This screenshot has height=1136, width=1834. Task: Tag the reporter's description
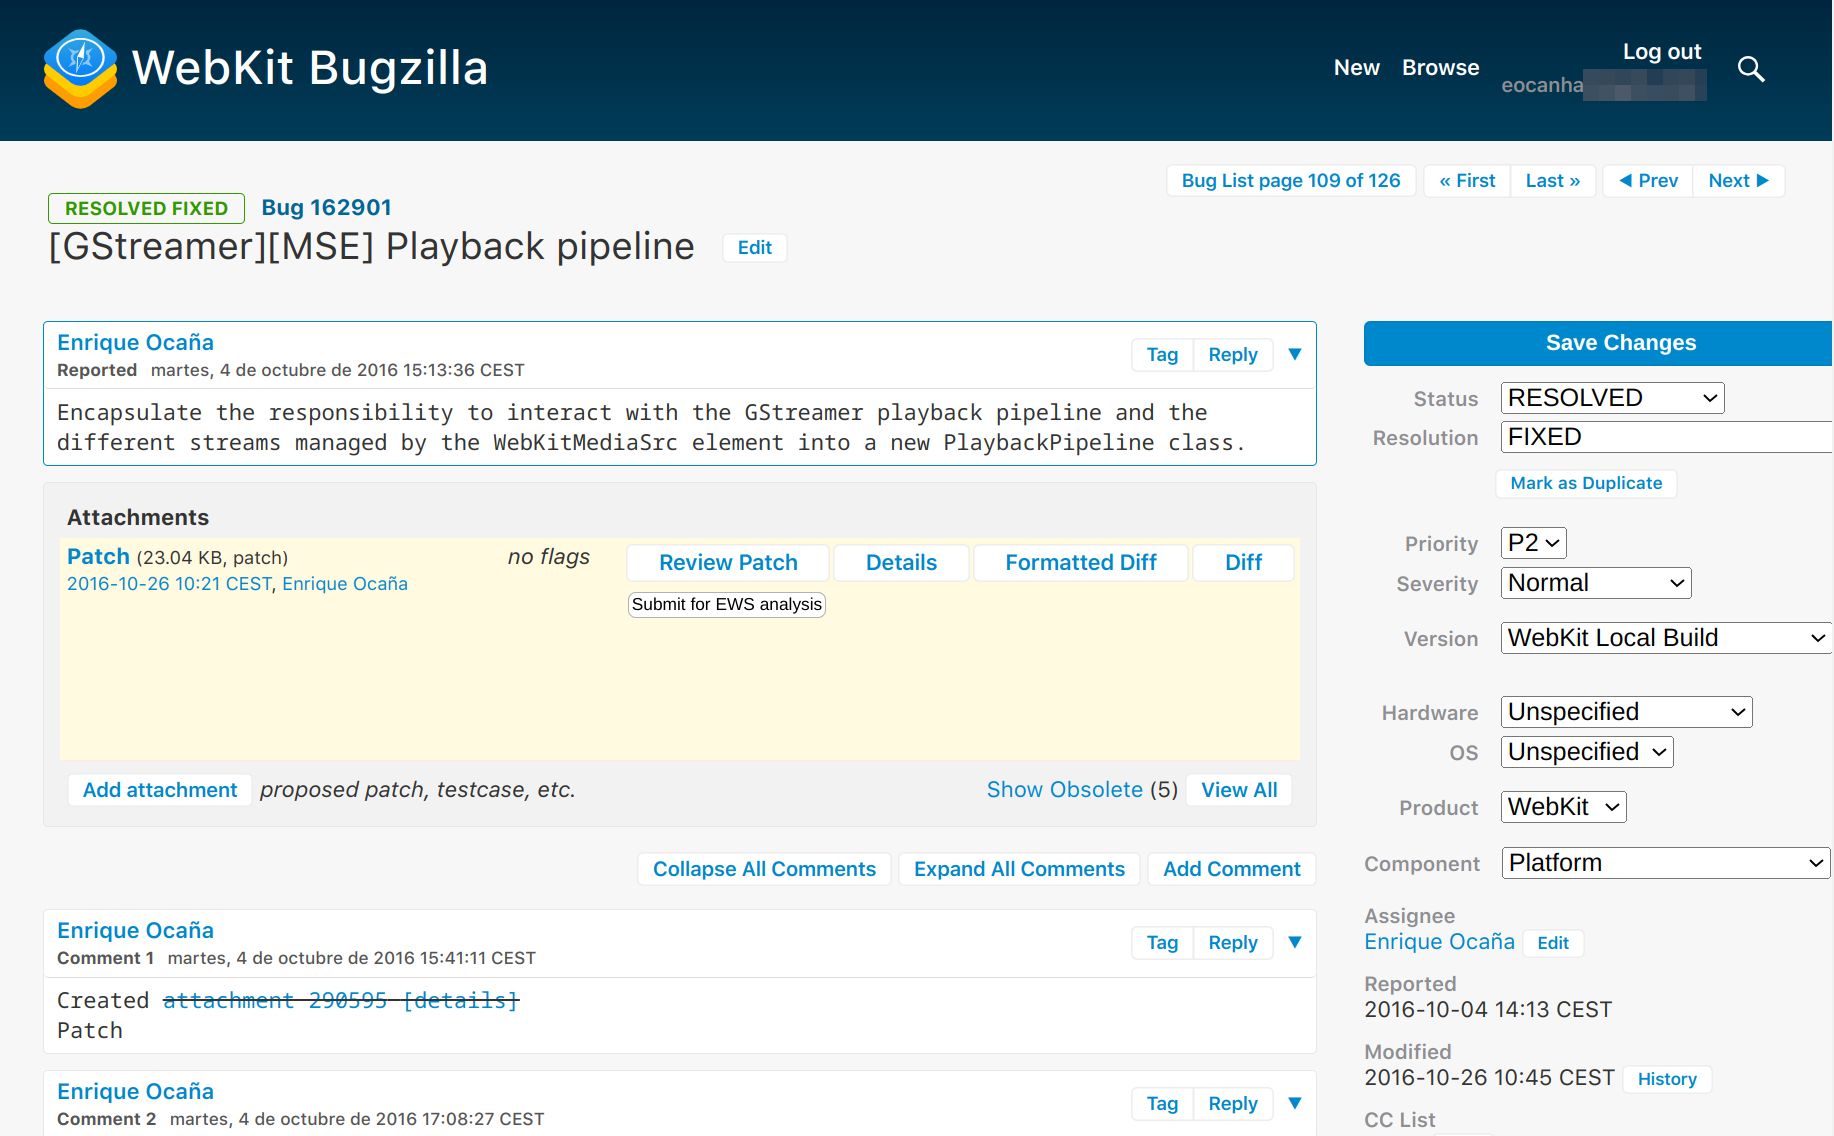pos(1162,355)
